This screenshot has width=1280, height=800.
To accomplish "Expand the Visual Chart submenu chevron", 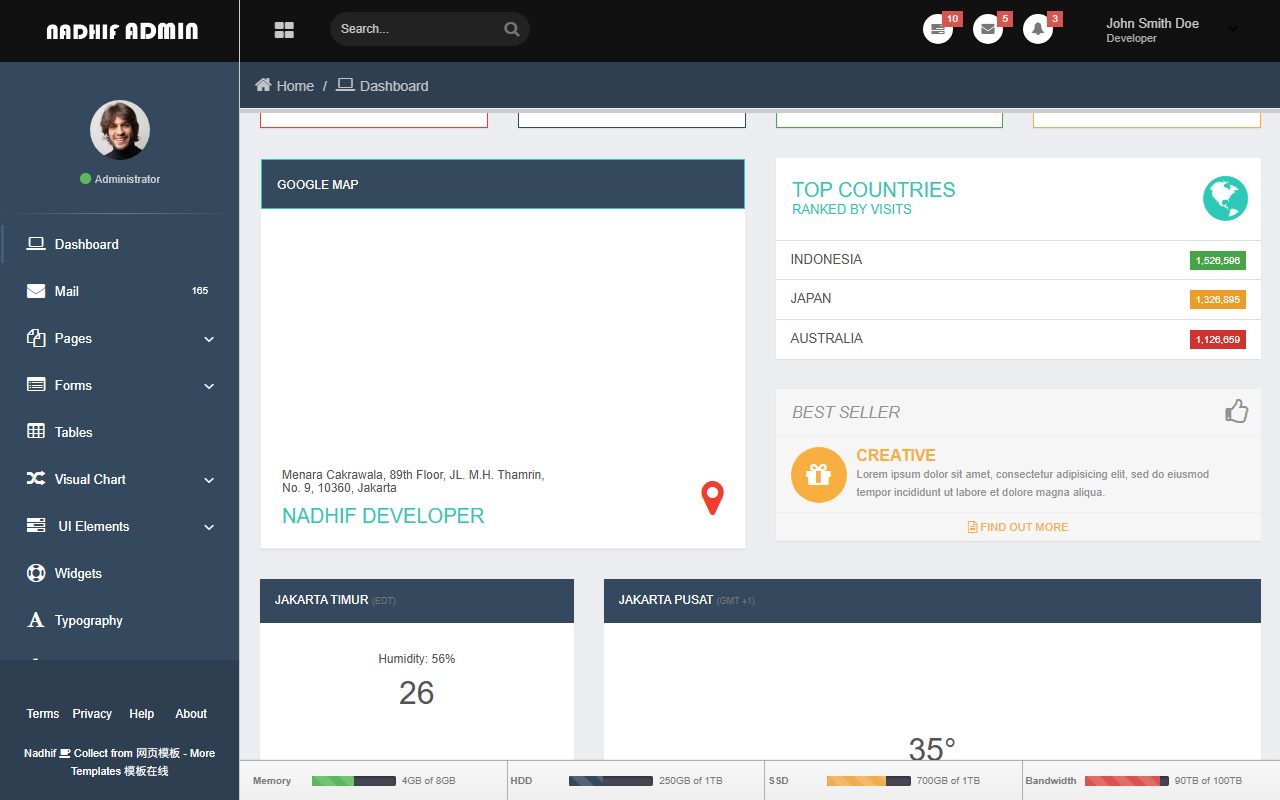I will 209,480.
